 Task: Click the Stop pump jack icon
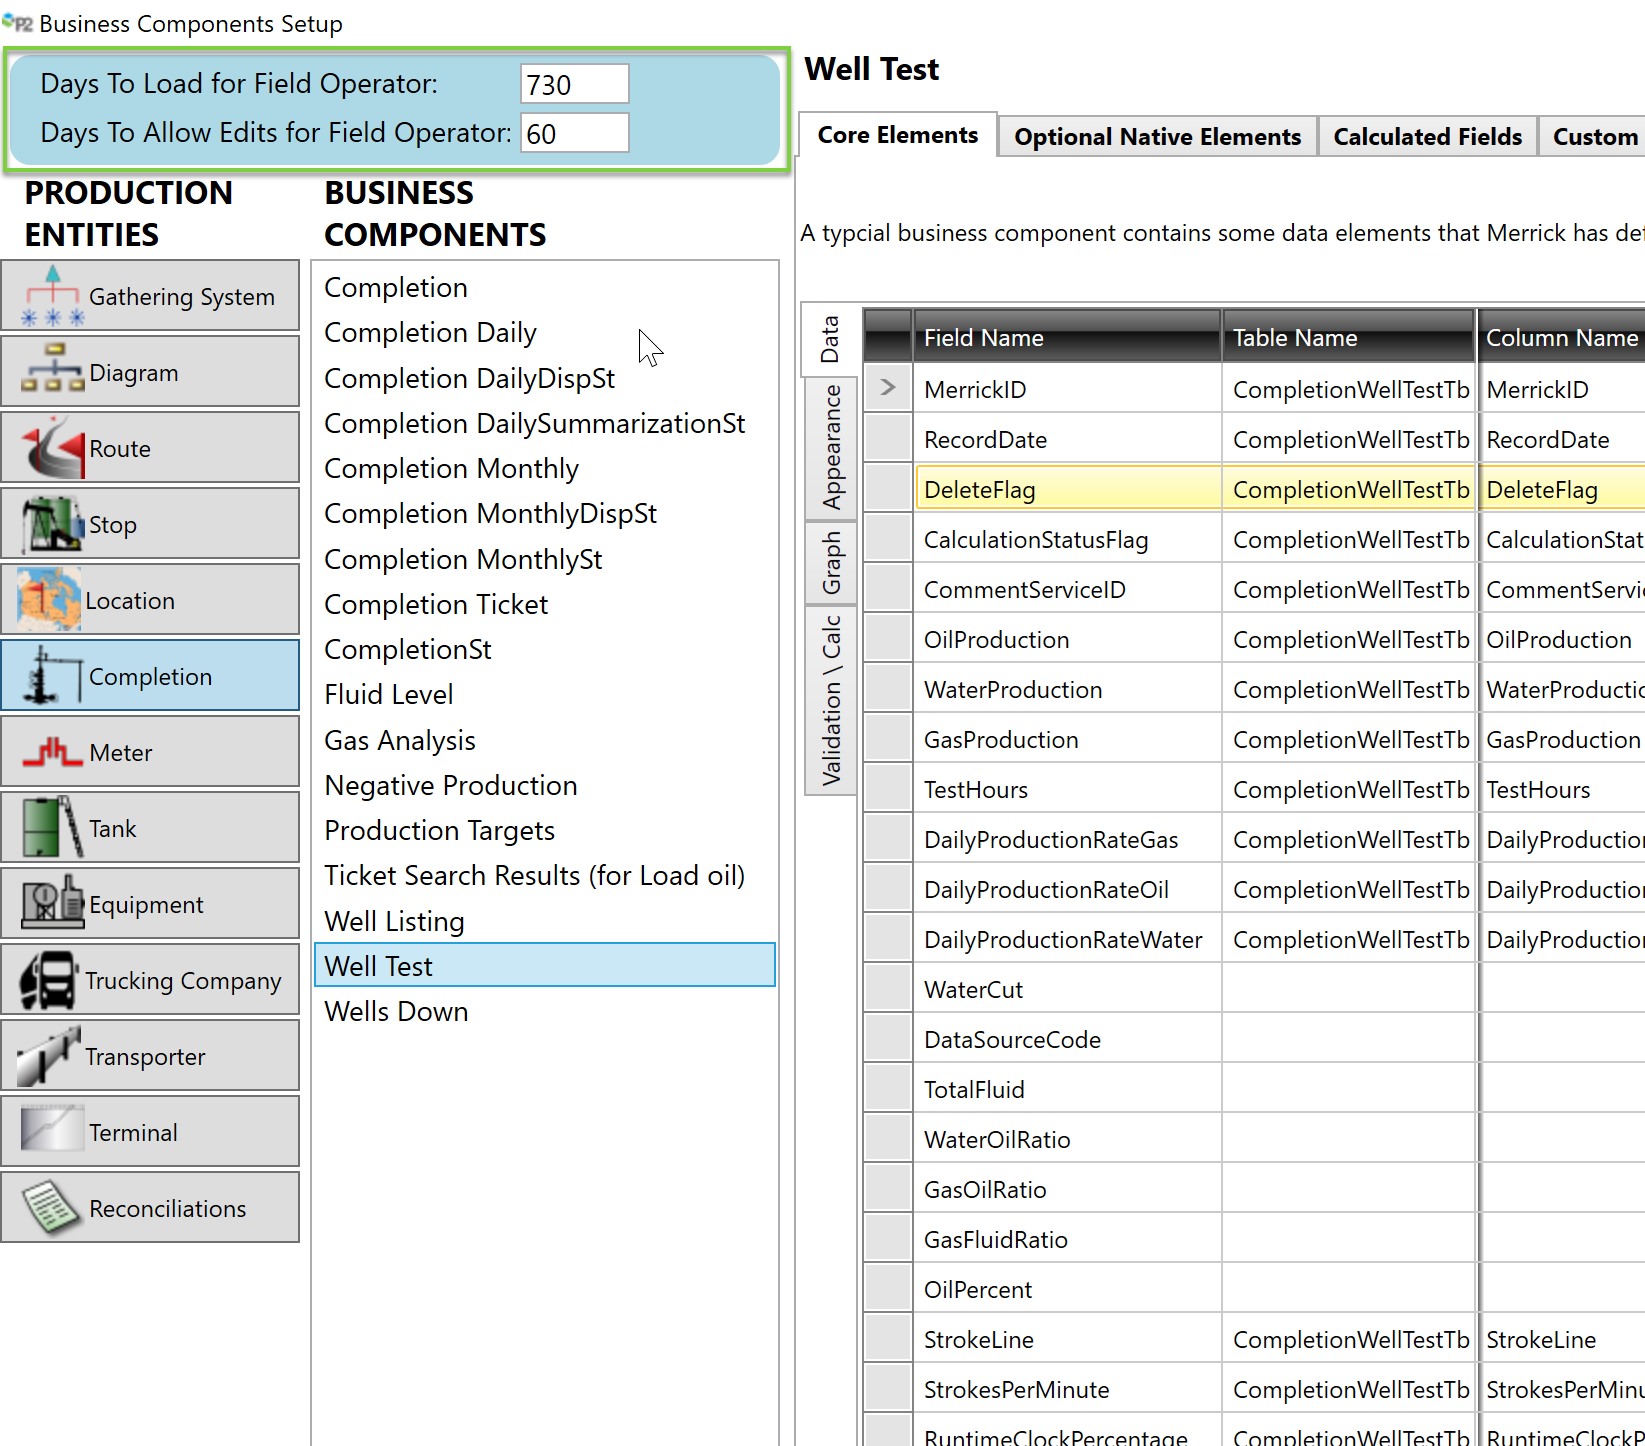52,523
